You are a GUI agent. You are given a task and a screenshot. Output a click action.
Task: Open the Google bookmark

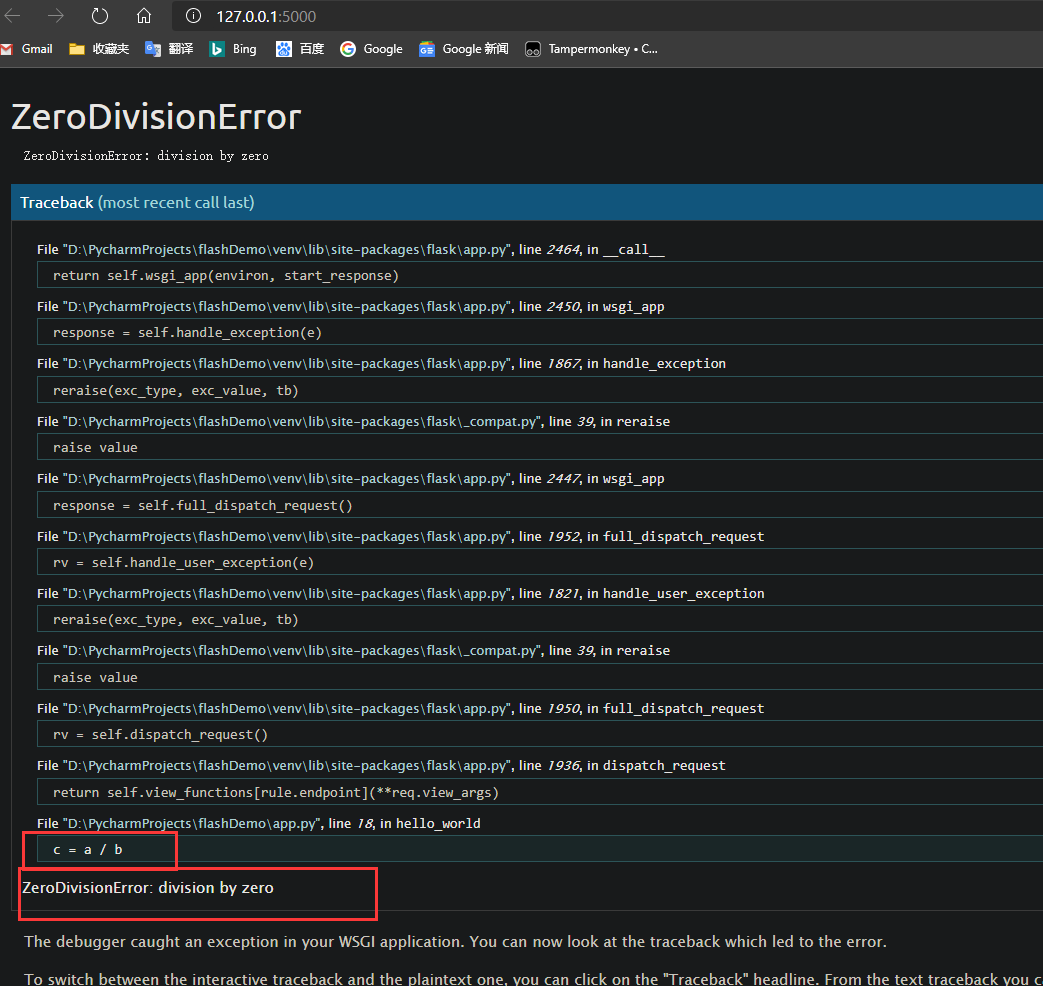tap(370, 48)
